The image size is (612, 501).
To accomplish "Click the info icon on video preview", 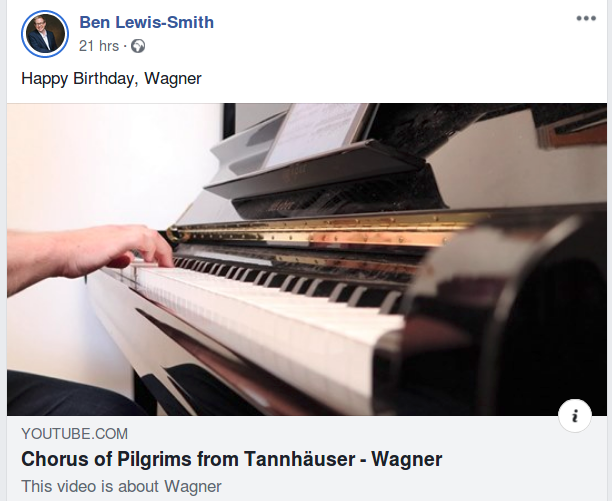I will click(575, 416).
